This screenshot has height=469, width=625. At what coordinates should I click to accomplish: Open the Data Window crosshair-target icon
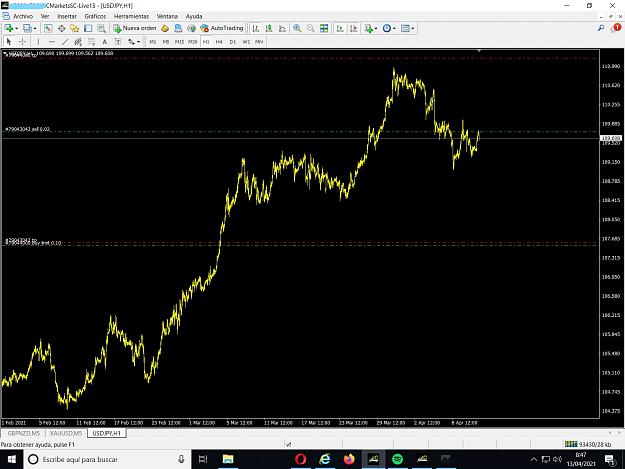tap(61, 28)
